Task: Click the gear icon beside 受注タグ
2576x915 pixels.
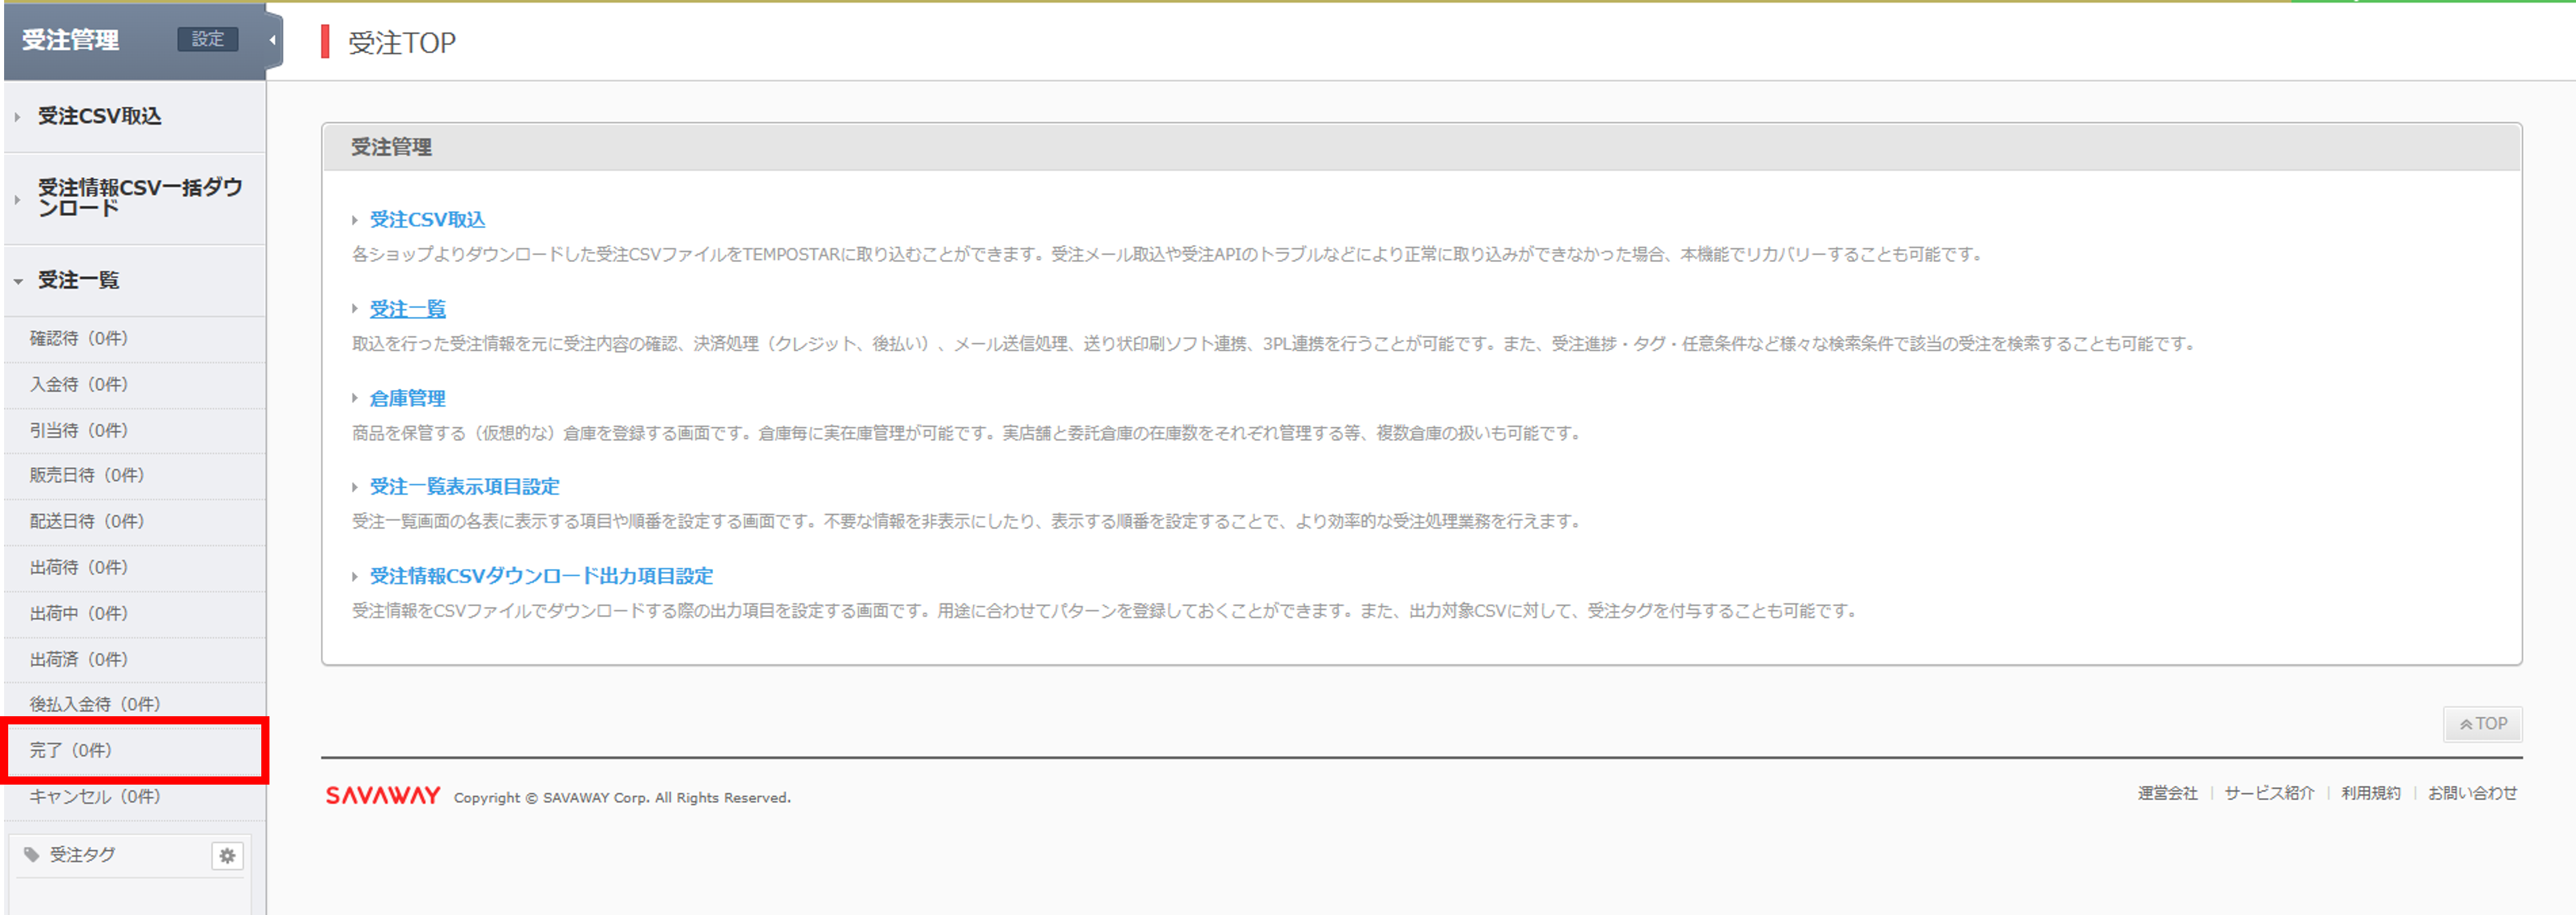Action: click(227, 856)
